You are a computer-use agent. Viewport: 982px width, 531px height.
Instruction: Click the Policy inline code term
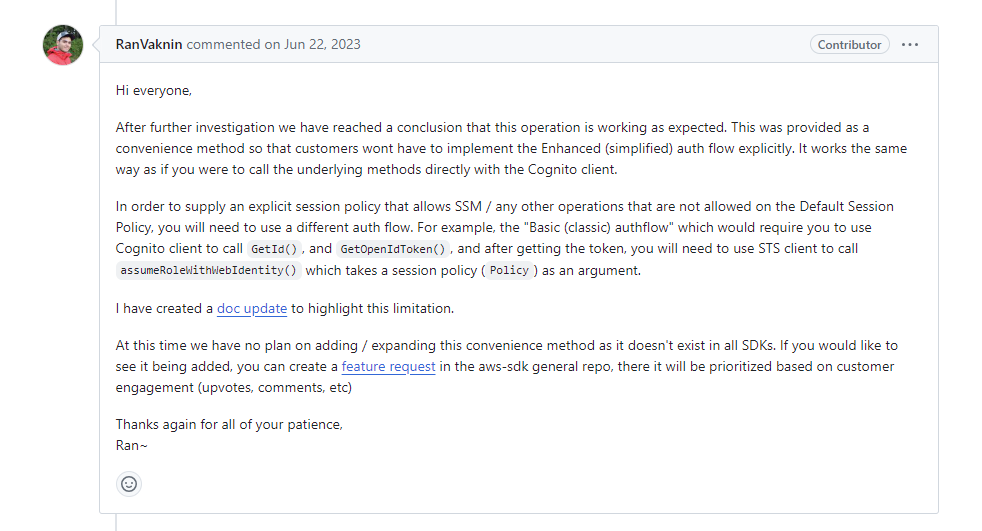pyautogui.click(x=509, y=271)
